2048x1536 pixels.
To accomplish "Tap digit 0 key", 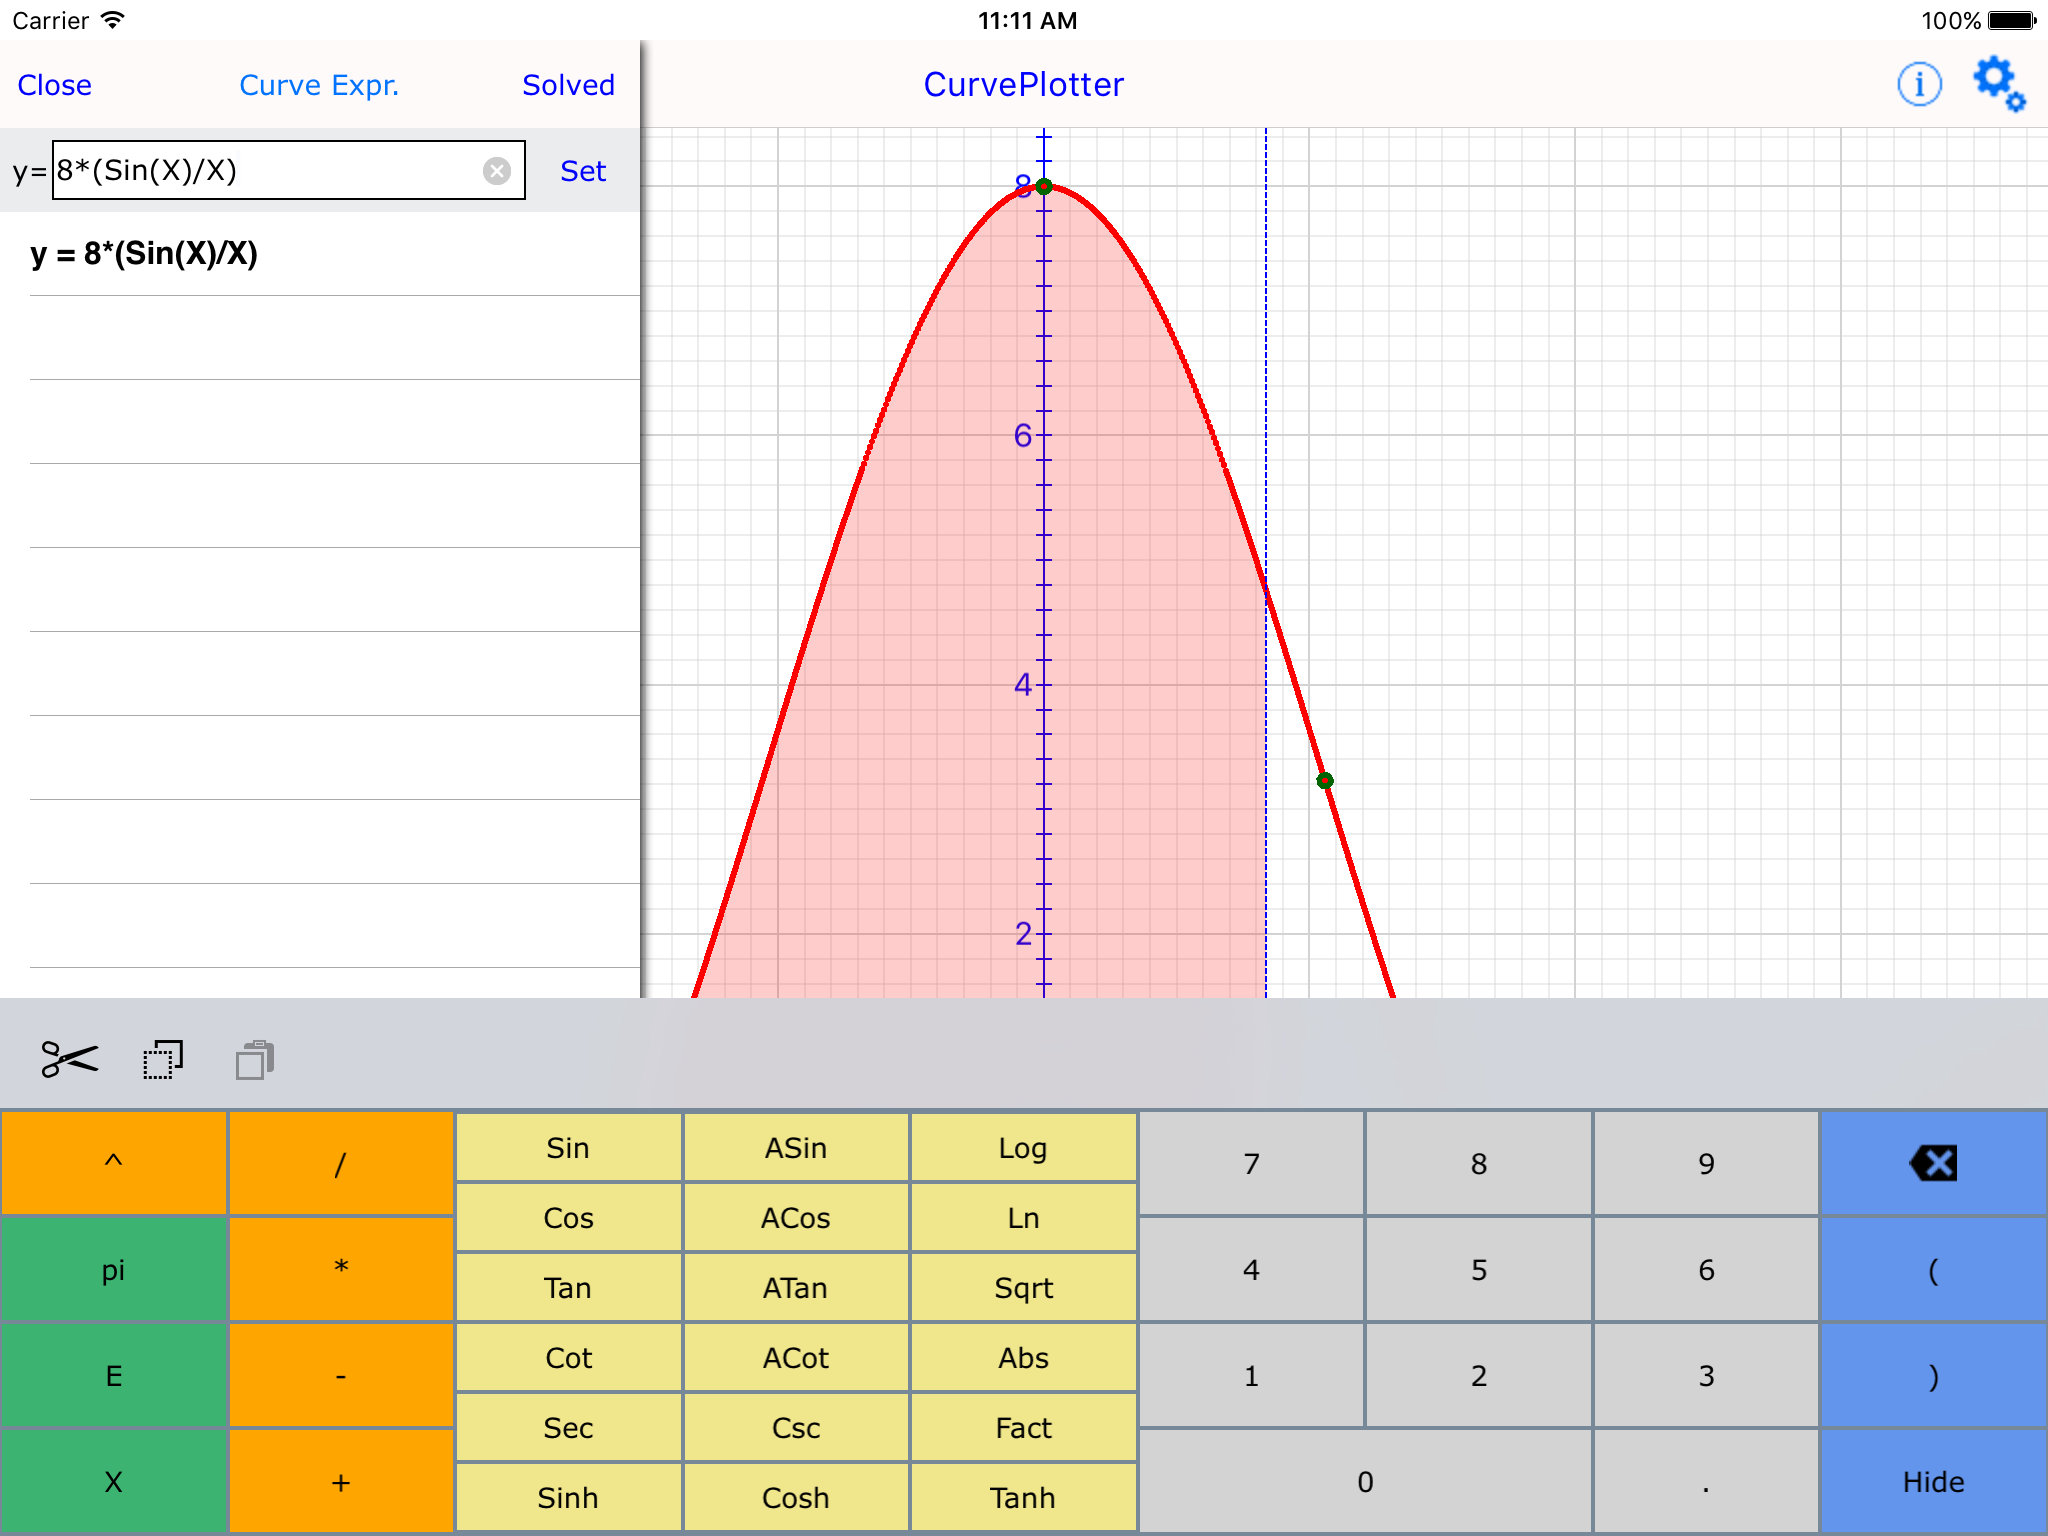I will (1365, 1482).
